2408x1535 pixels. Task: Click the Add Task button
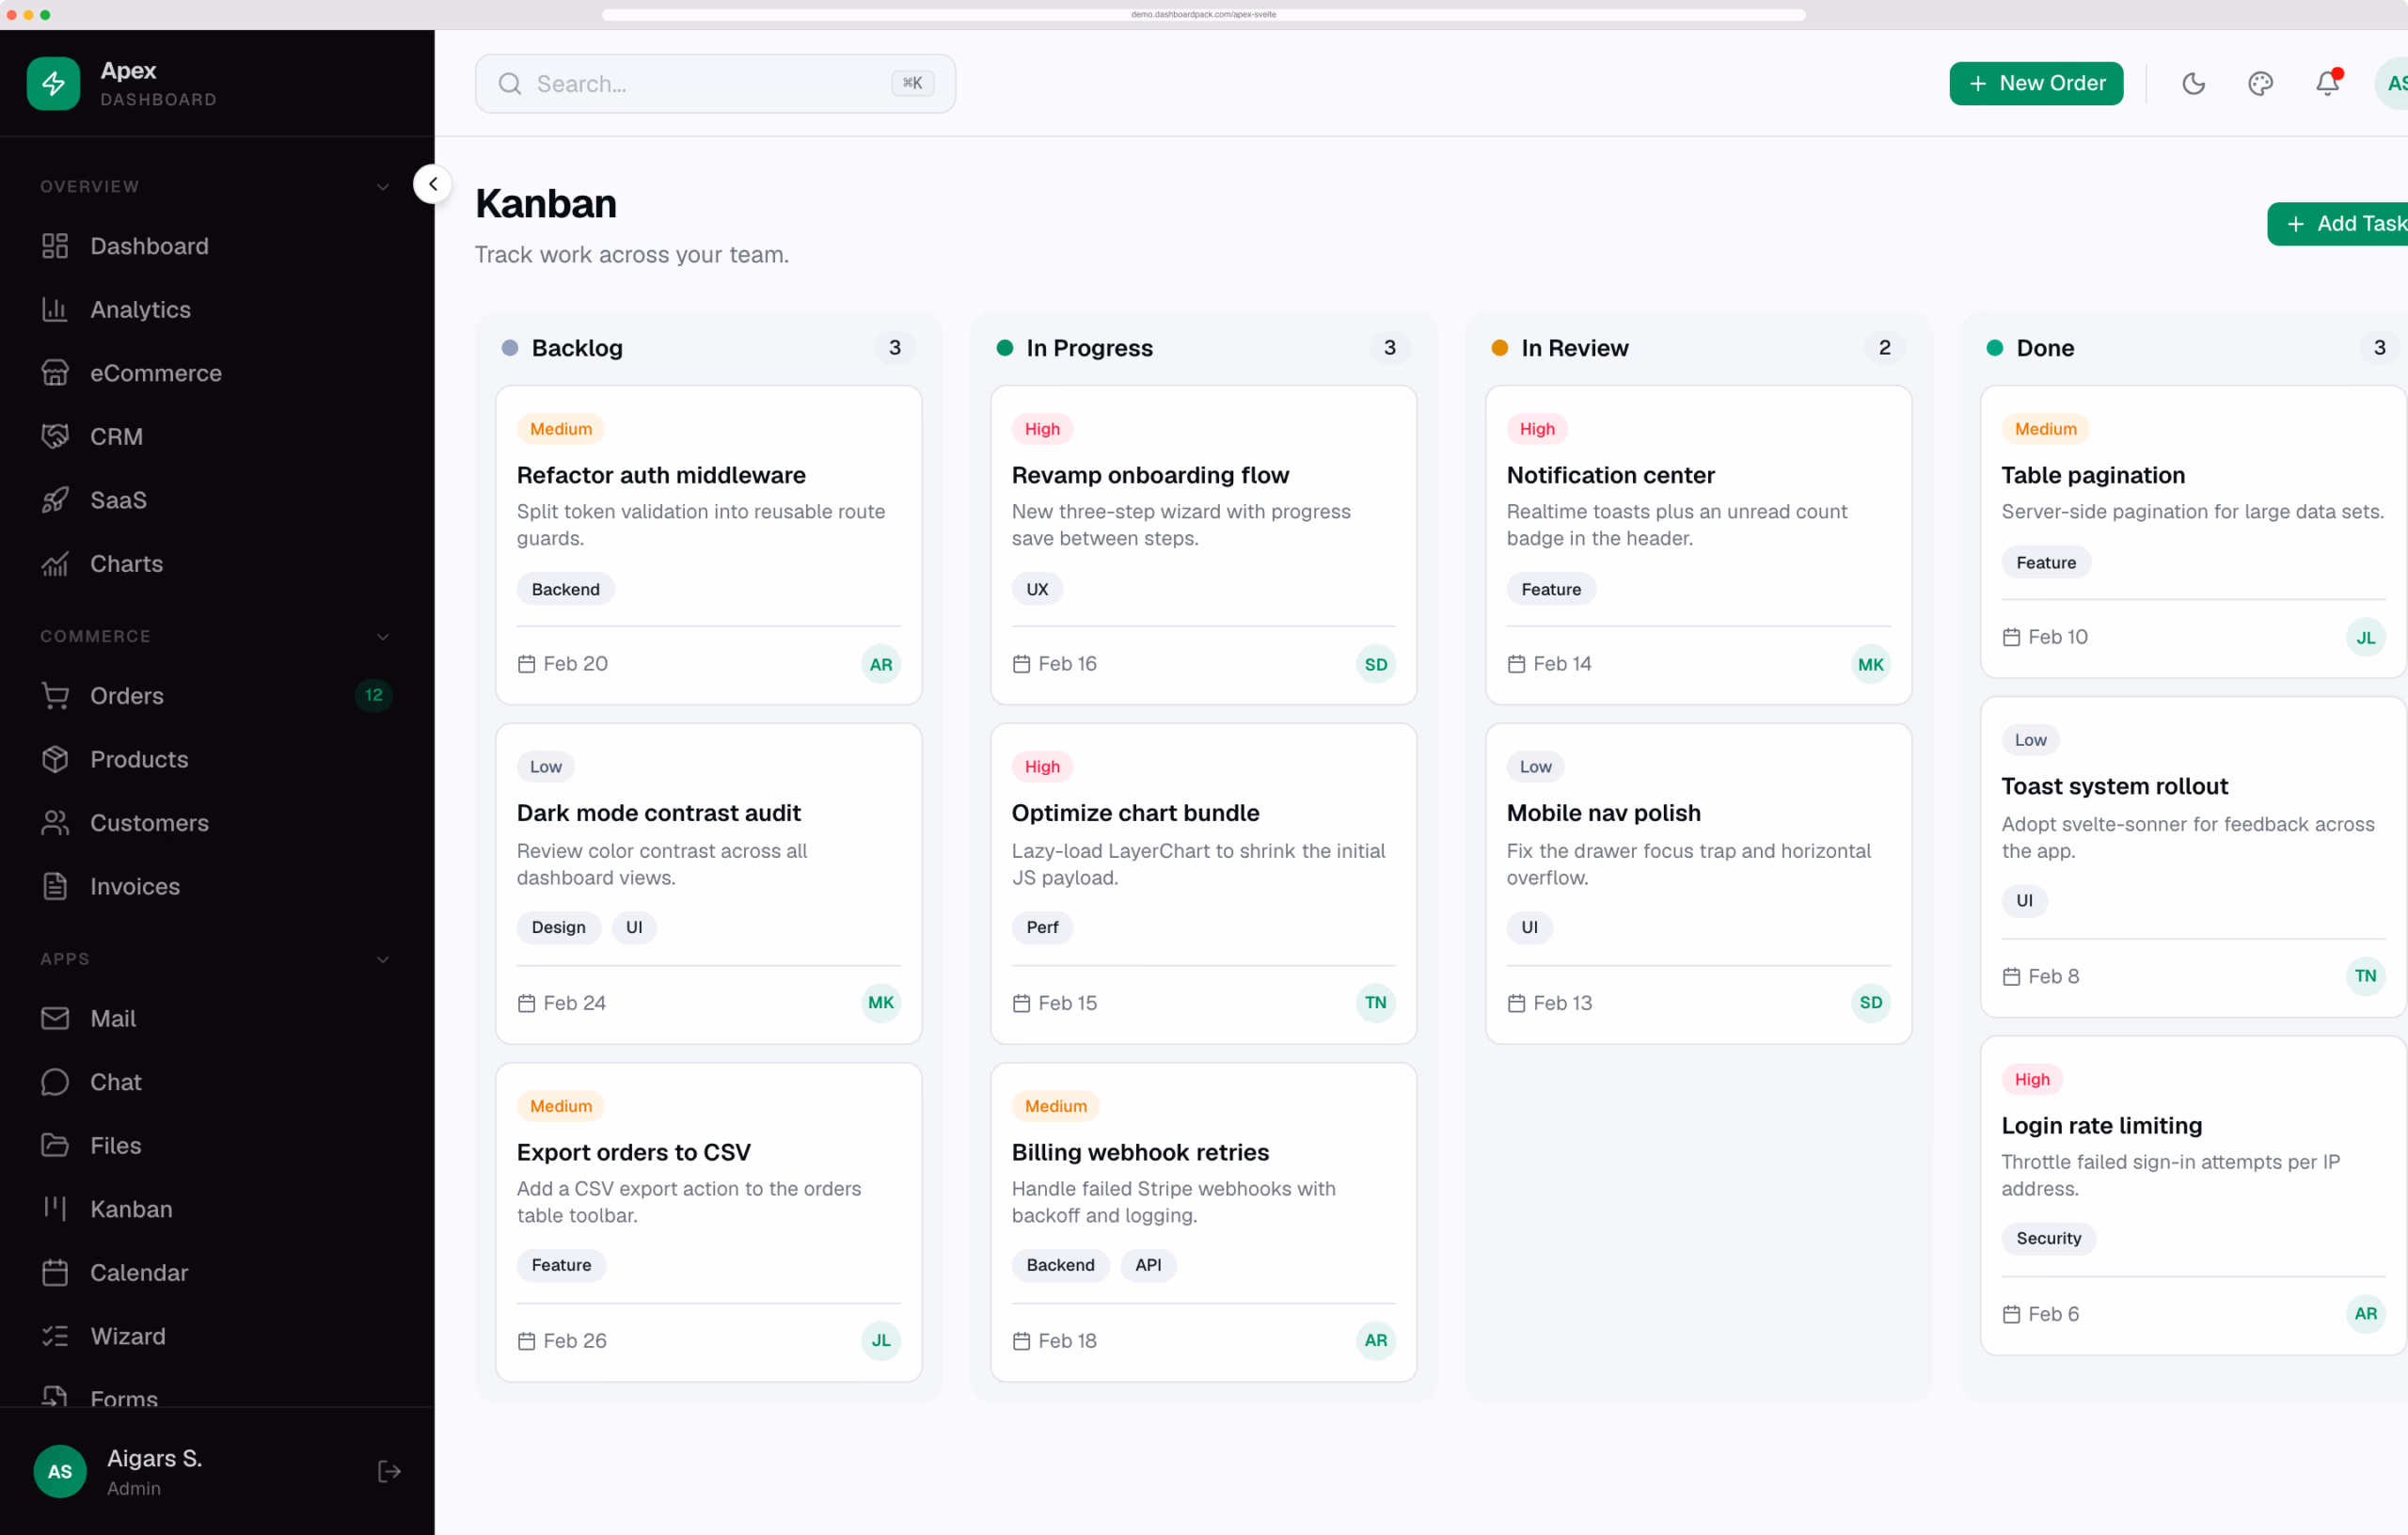tap(2340, 224)
